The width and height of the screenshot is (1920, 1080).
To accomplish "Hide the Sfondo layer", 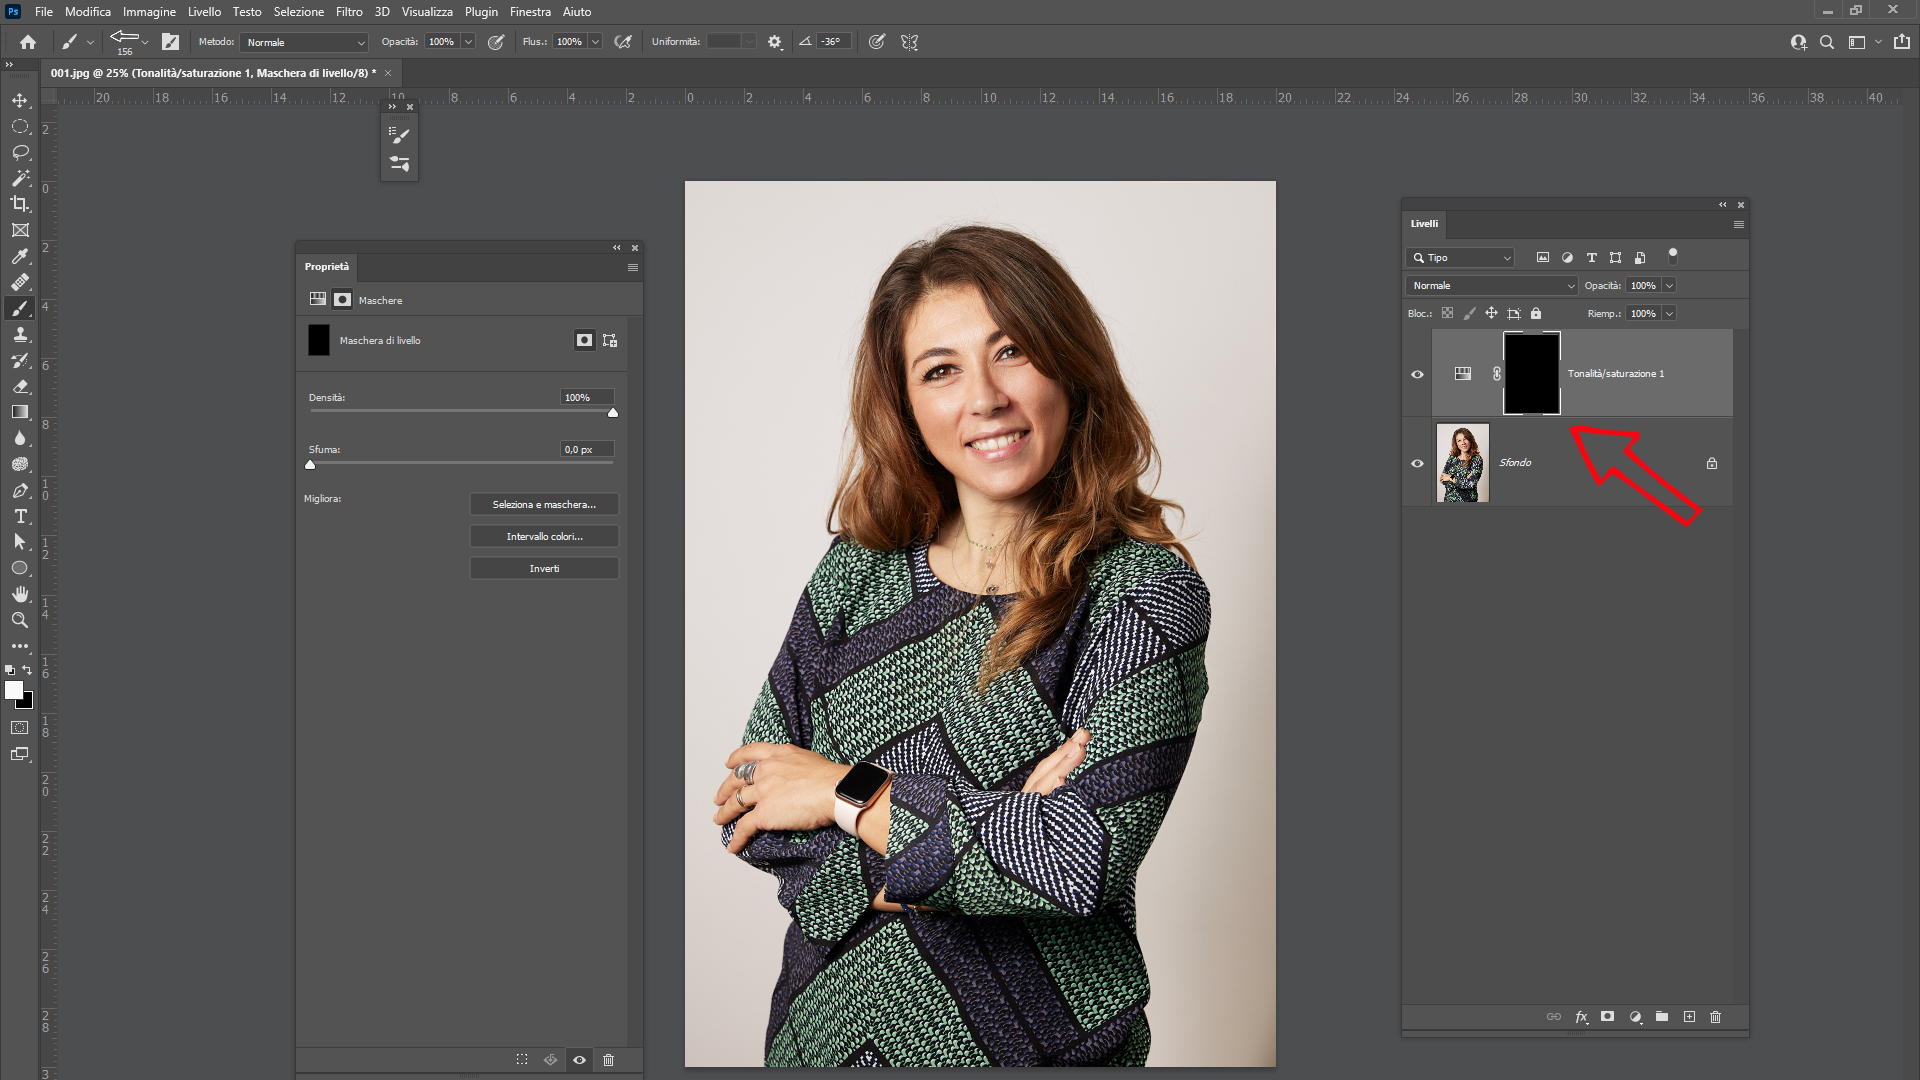I will (1417, 463).
